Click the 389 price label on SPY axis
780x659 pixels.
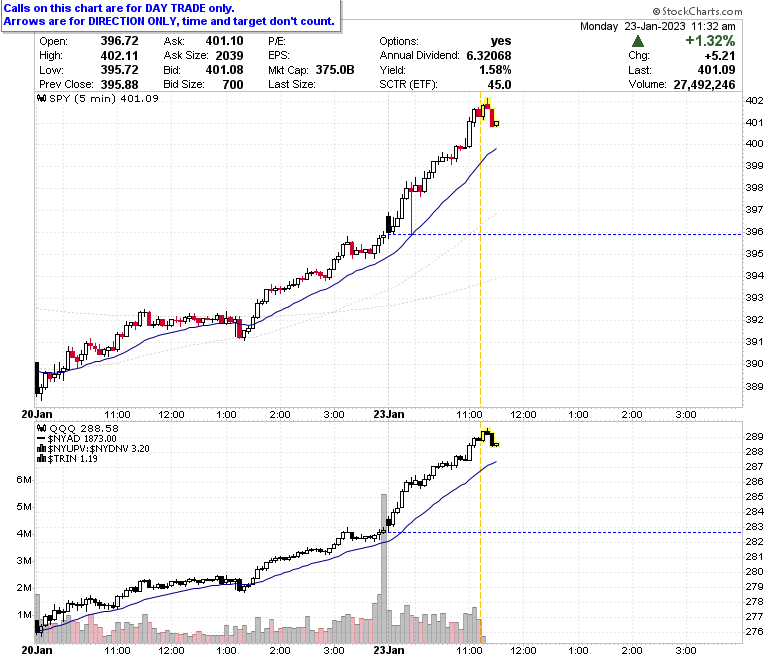point(754,386)
